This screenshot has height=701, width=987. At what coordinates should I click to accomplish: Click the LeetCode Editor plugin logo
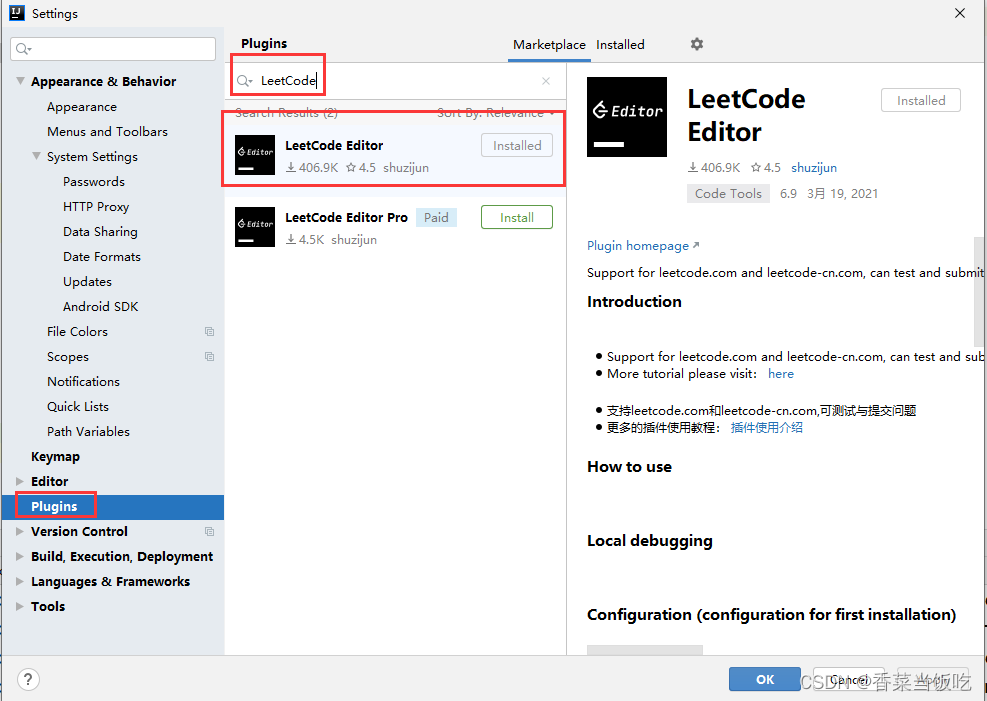(x=254, y=155)
